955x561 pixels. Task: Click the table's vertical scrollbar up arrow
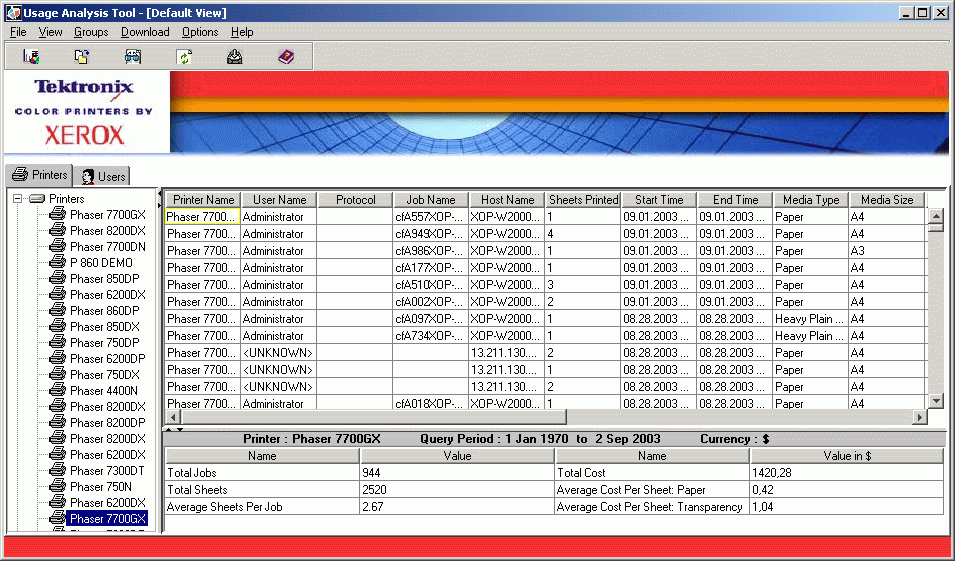936,216
